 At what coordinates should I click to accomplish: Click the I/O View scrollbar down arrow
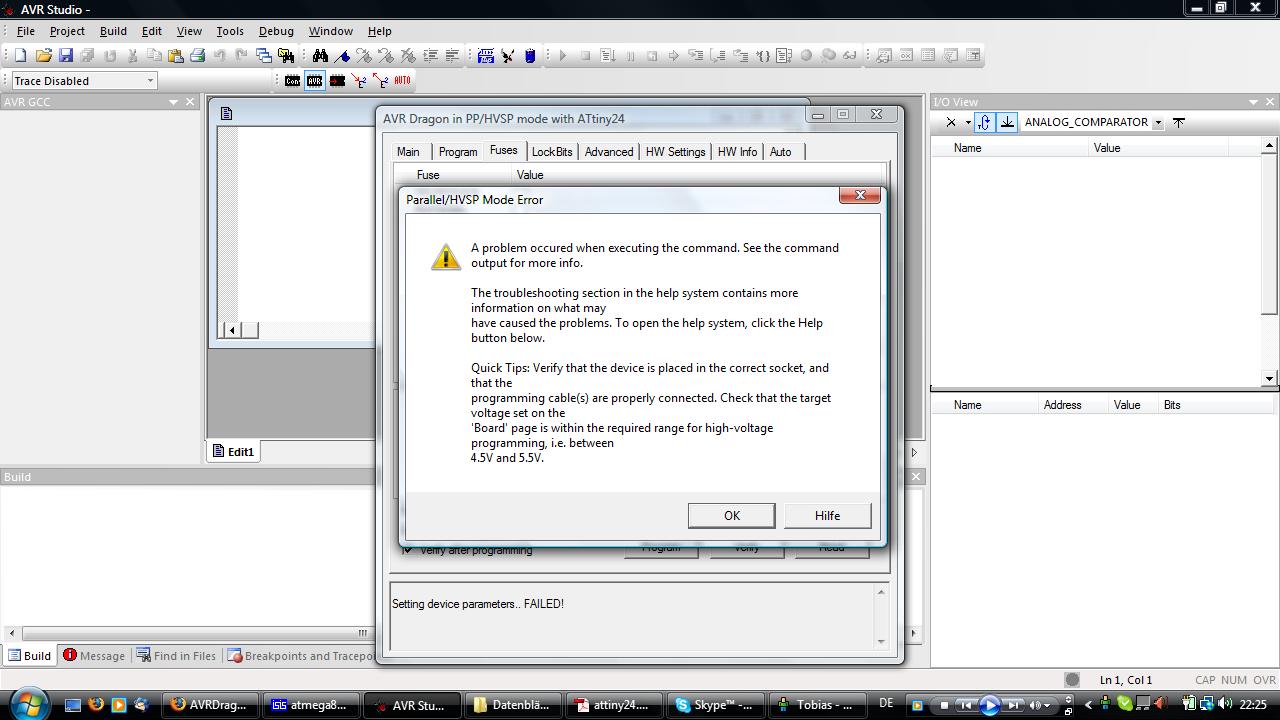[1269, 378]
